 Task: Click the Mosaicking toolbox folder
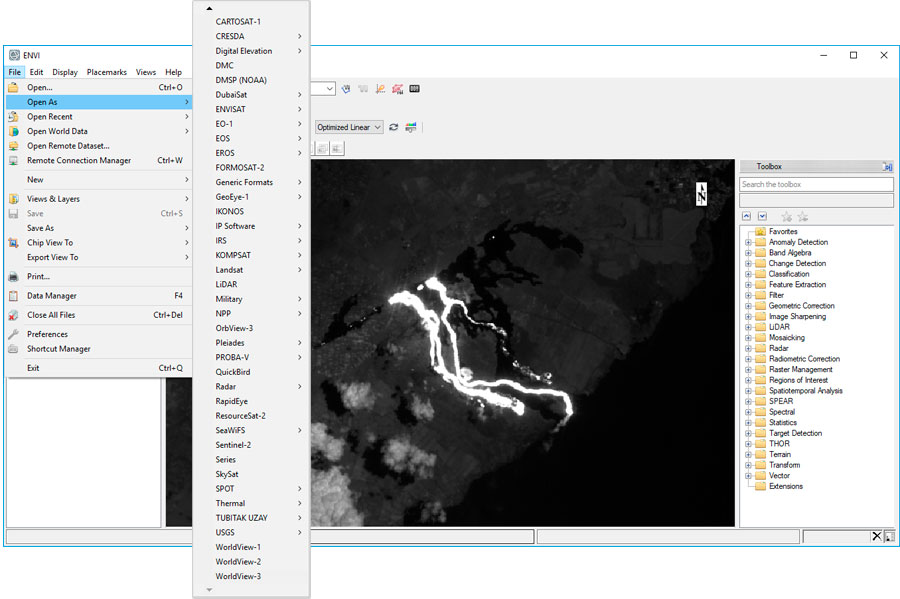click(x=781, y=338)
